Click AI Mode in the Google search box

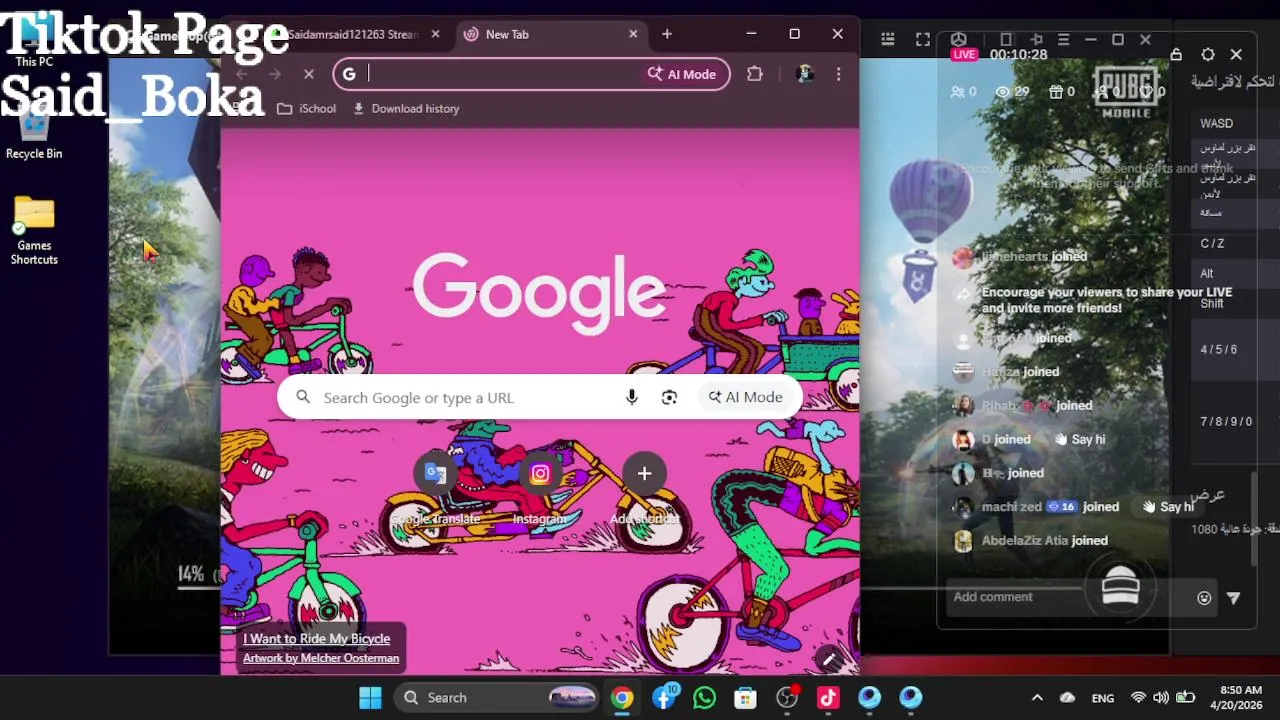click(x=746, y=397)
